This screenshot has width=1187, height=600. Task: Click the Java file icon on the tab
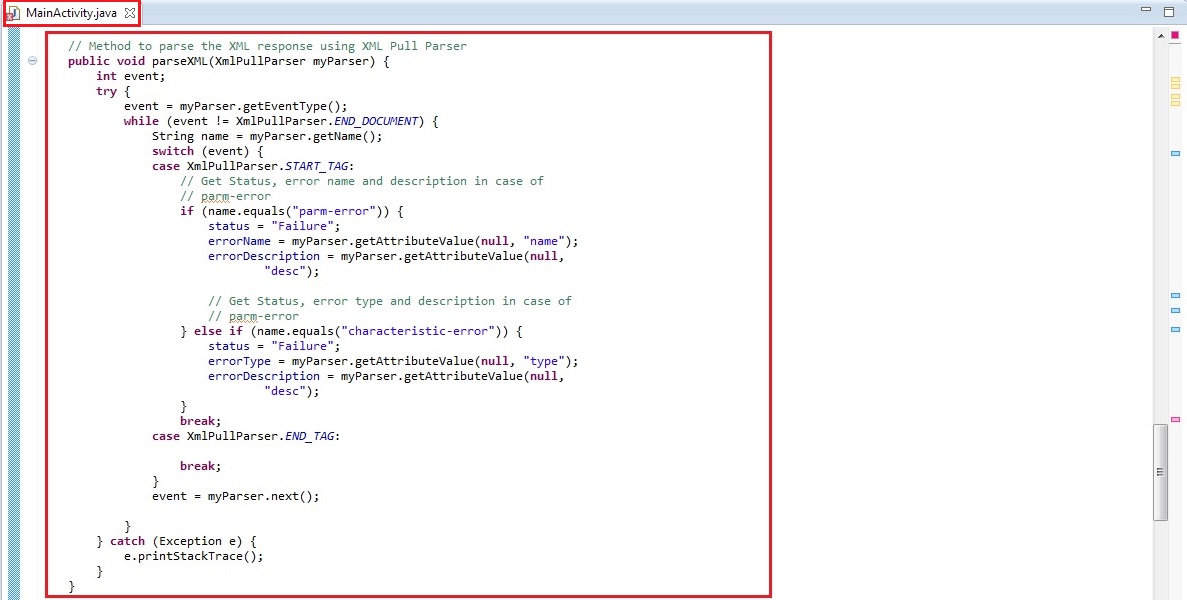(14, 13)
